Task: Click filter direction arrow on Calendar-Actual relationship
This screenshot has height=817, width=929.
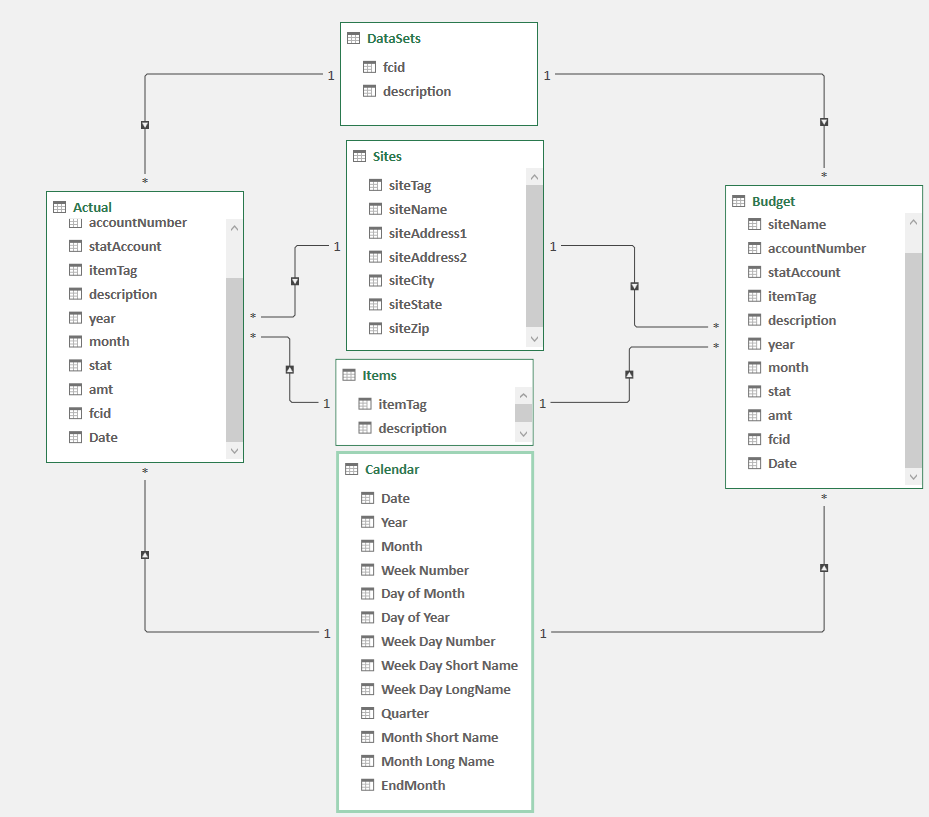Action: [x=145, y=555]
